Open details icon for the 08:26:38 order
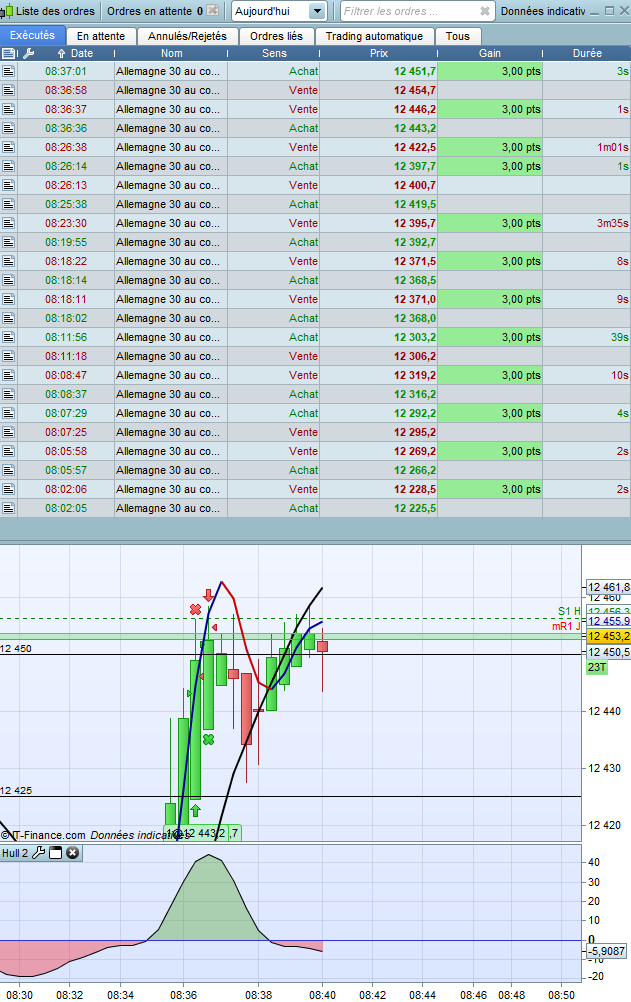The width and height of the screenshot is (631, 1002). pyautogui.click(x=8, y=147)
